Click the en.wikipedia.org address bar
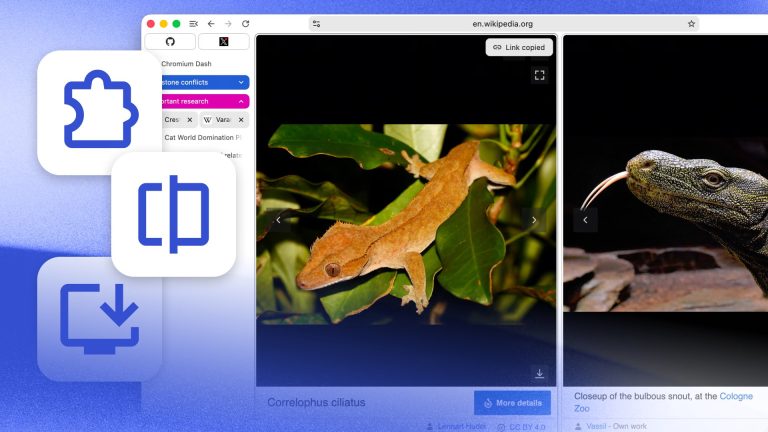The image size is (768, 432). click(503, 24)
